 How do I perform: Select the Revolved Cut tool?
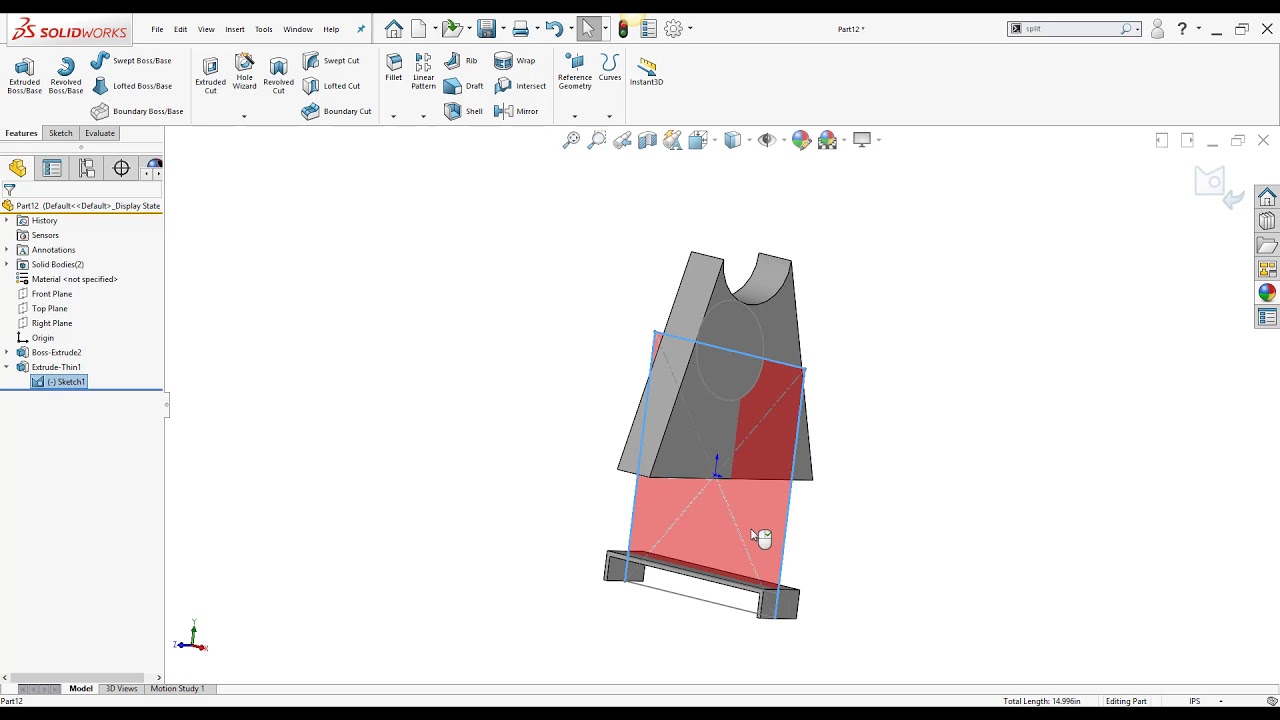pos(278,75)
